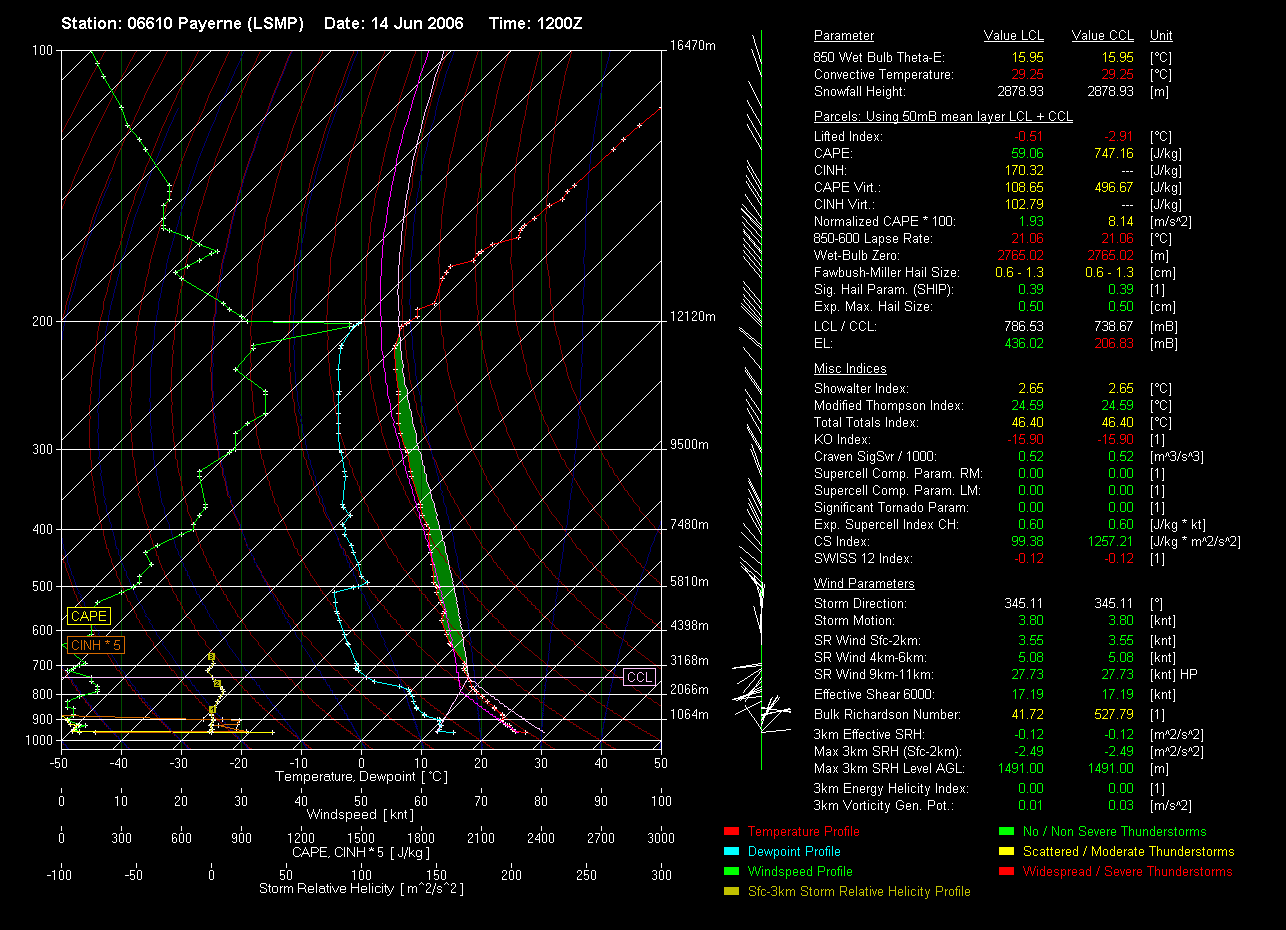Click the red Temperature Profile legend swatch

(x=730, y=832)
